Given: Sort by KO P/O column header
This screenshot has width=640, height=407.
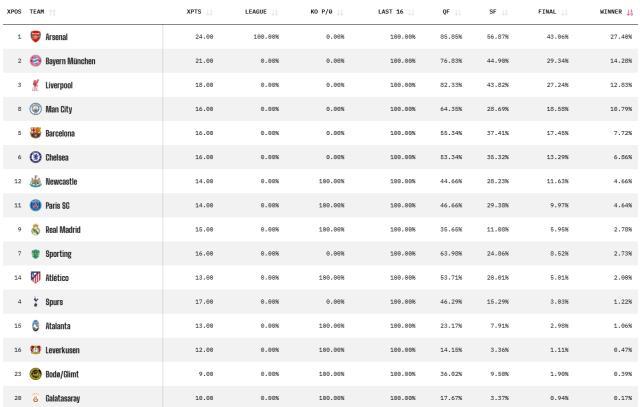Looking at the screenshot, I should coord(326,12).
